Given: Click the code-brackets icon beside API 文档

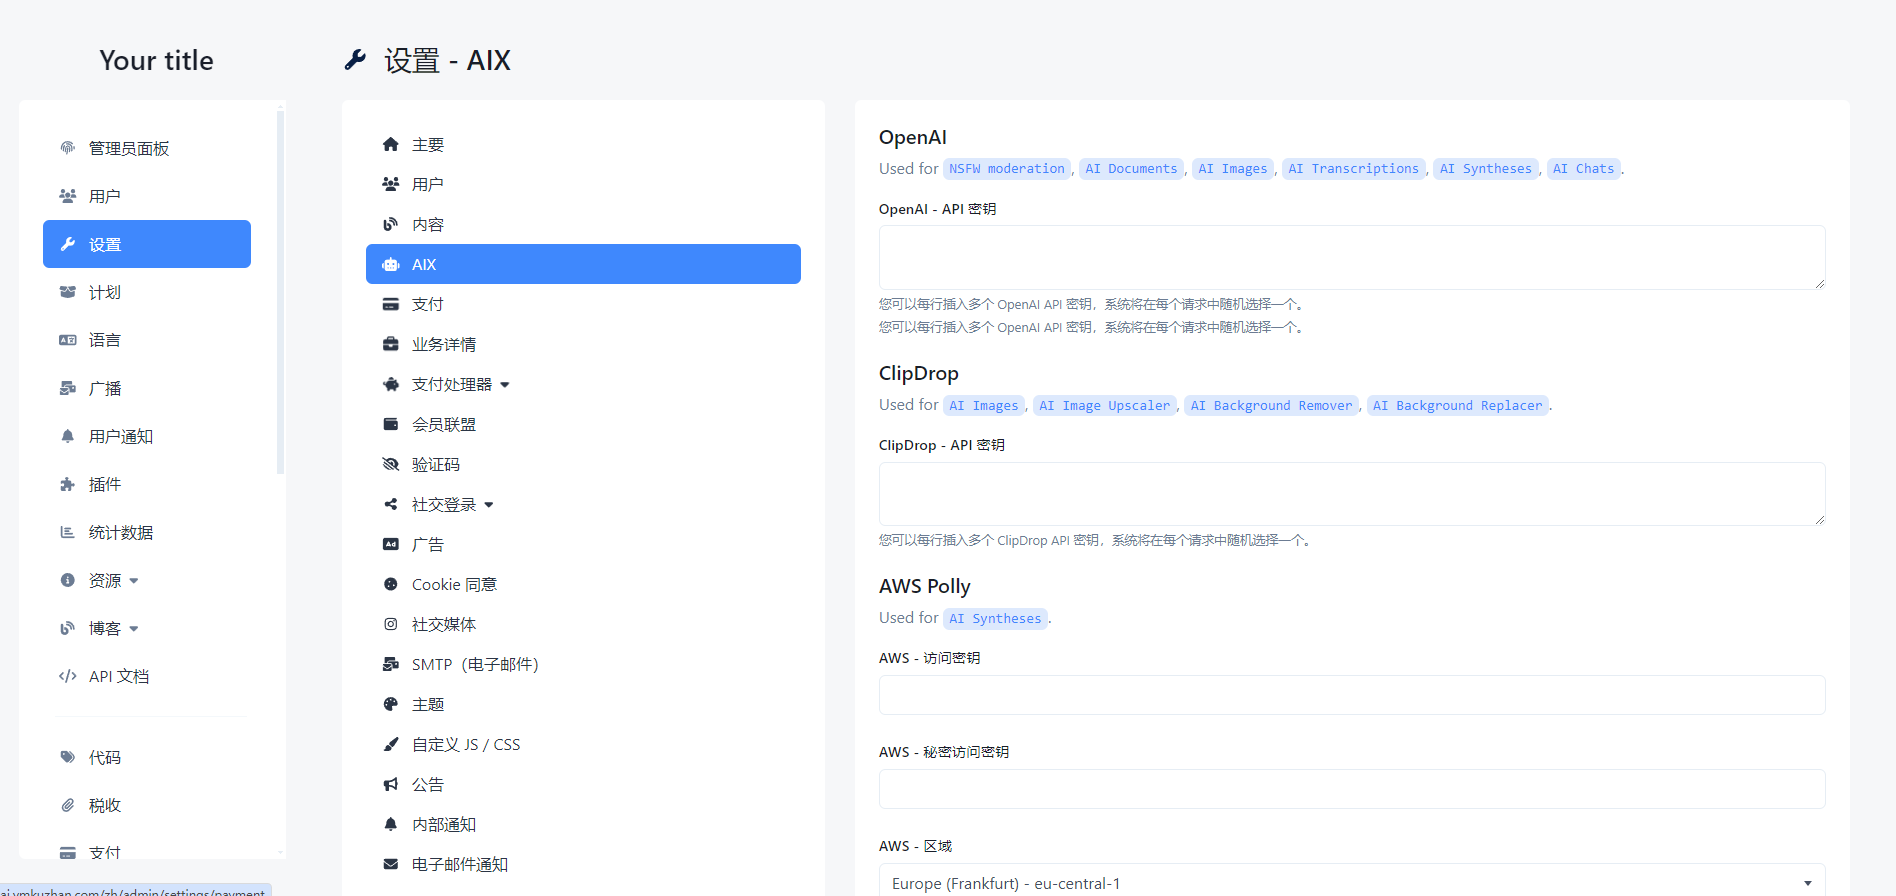Looking at the screenshot, I should tap(68, 676).
